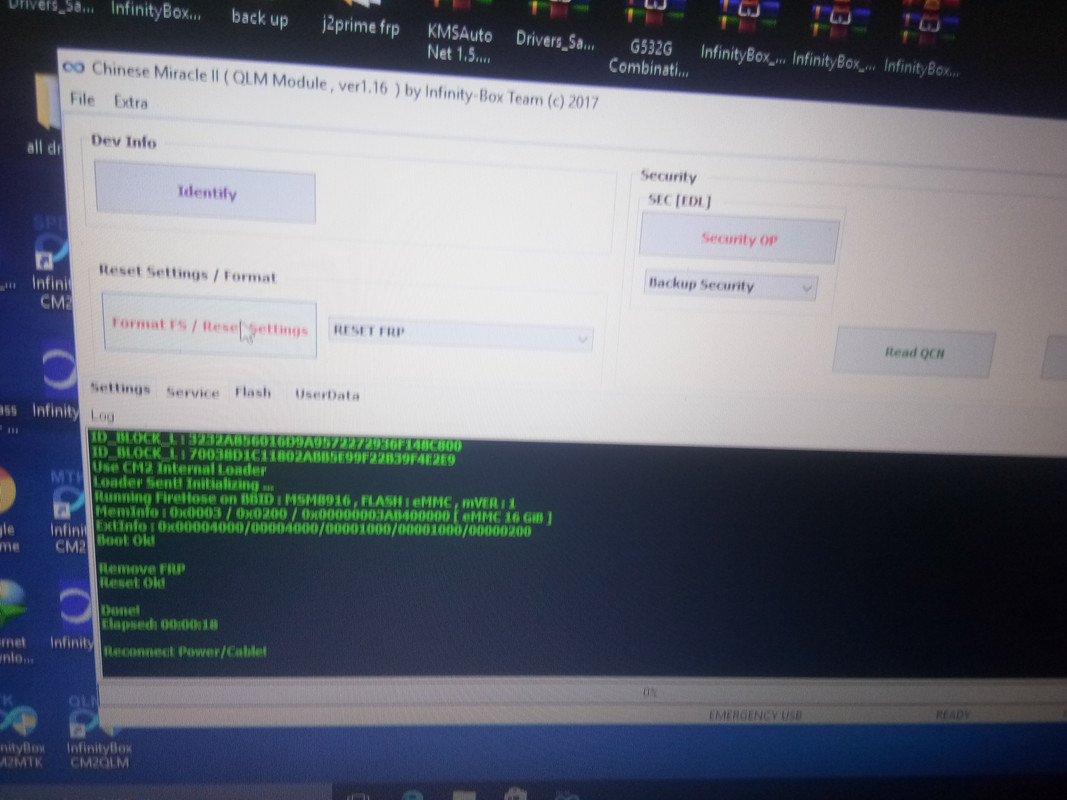The height and width of the screenshot is (800, 1067).
Task: Click the 'Remove FRP' log line
Action: coord(142,568)
